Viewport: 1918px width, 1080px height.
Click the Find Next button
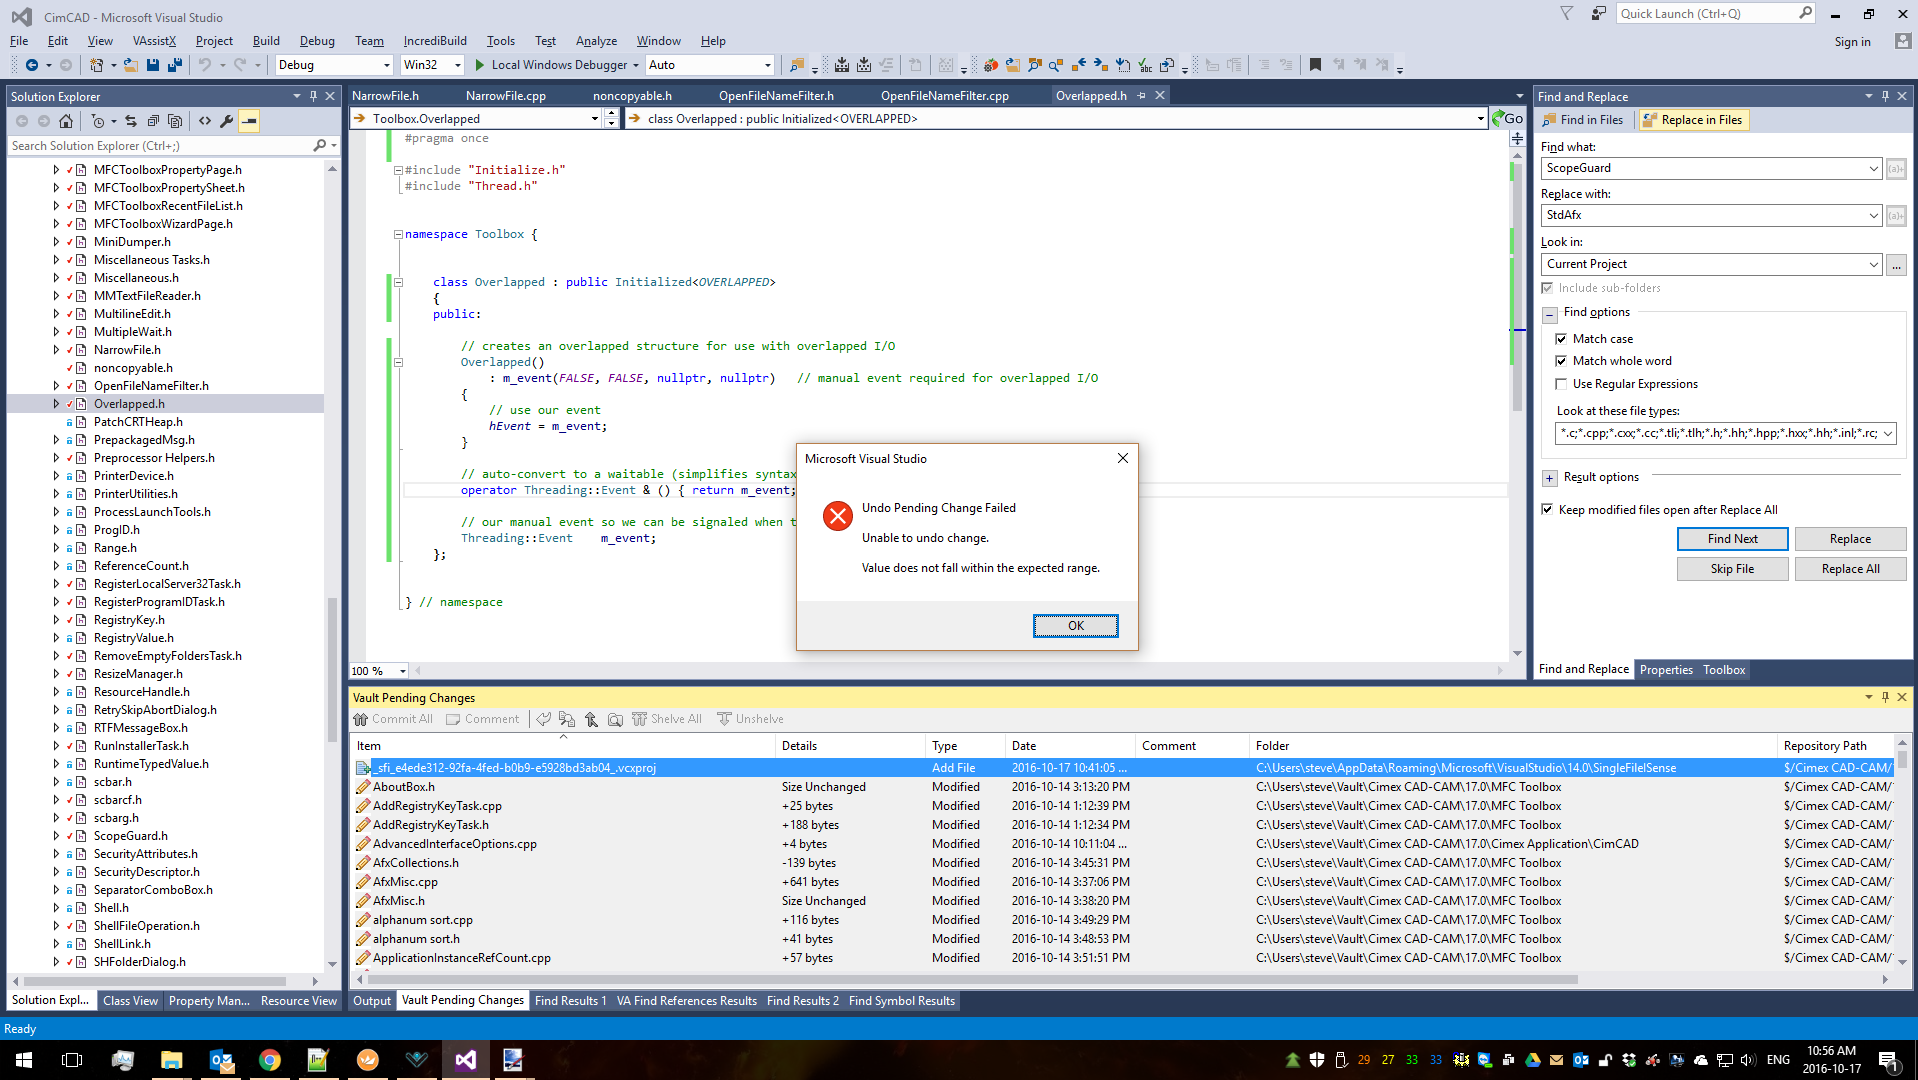coord(1732,539)
